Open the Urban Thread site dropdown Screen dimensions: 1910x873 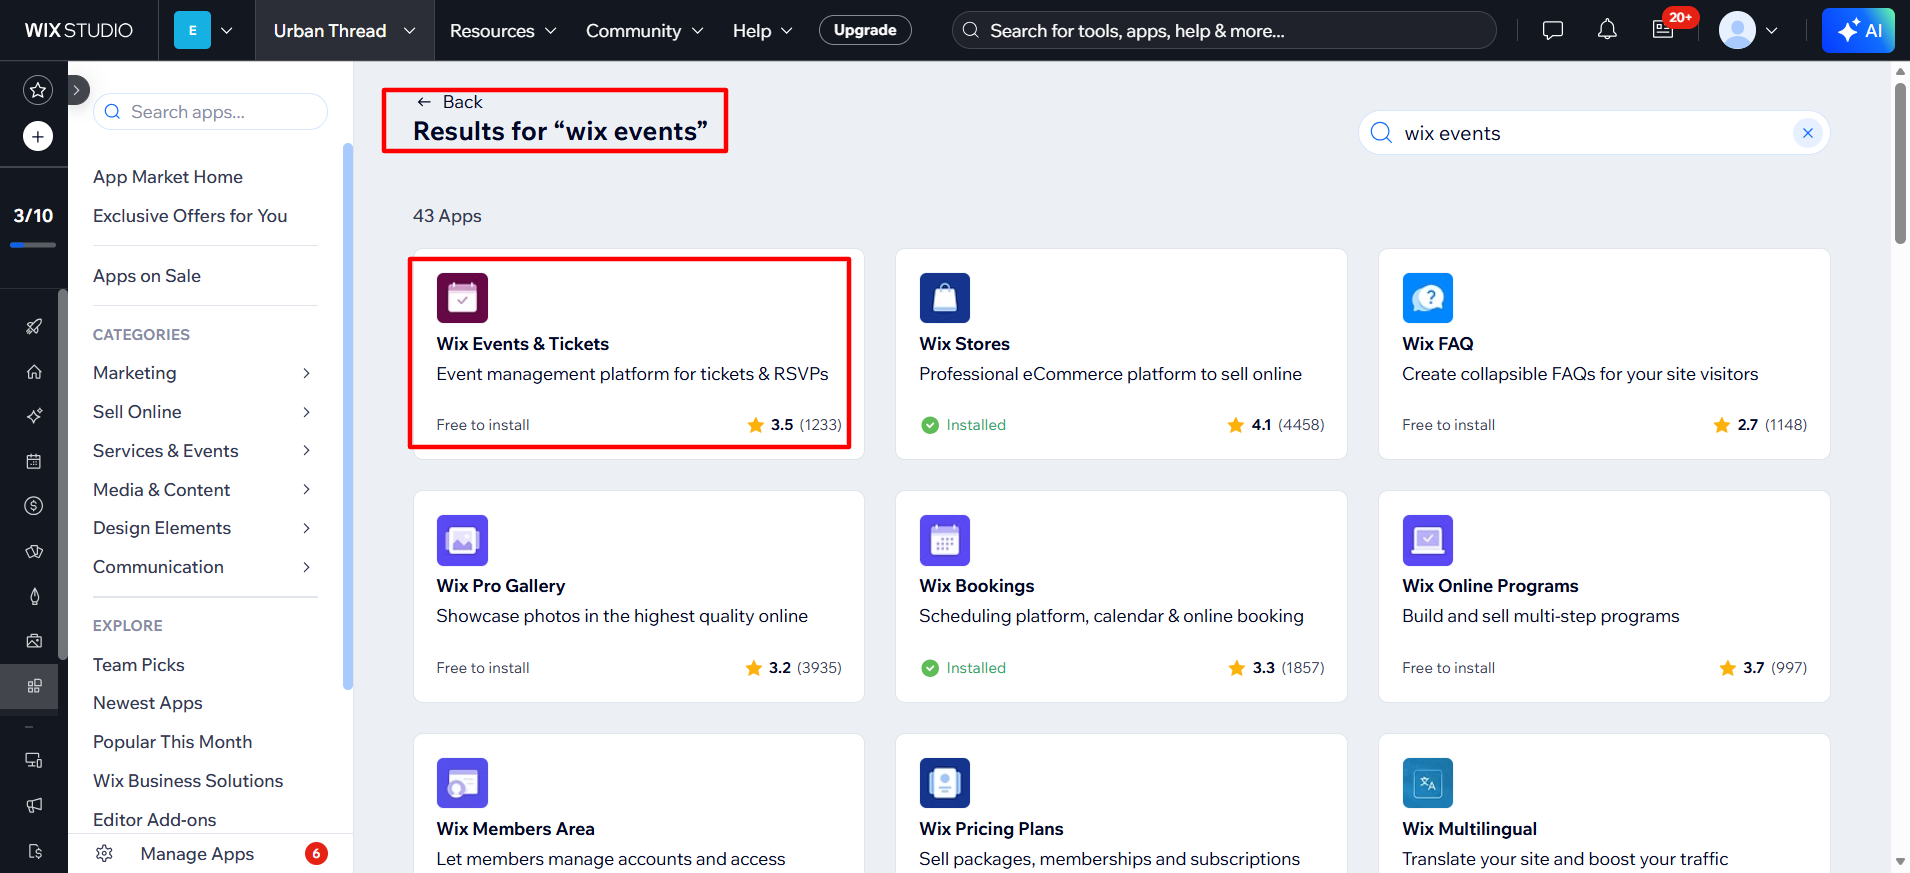pos(344,30)
